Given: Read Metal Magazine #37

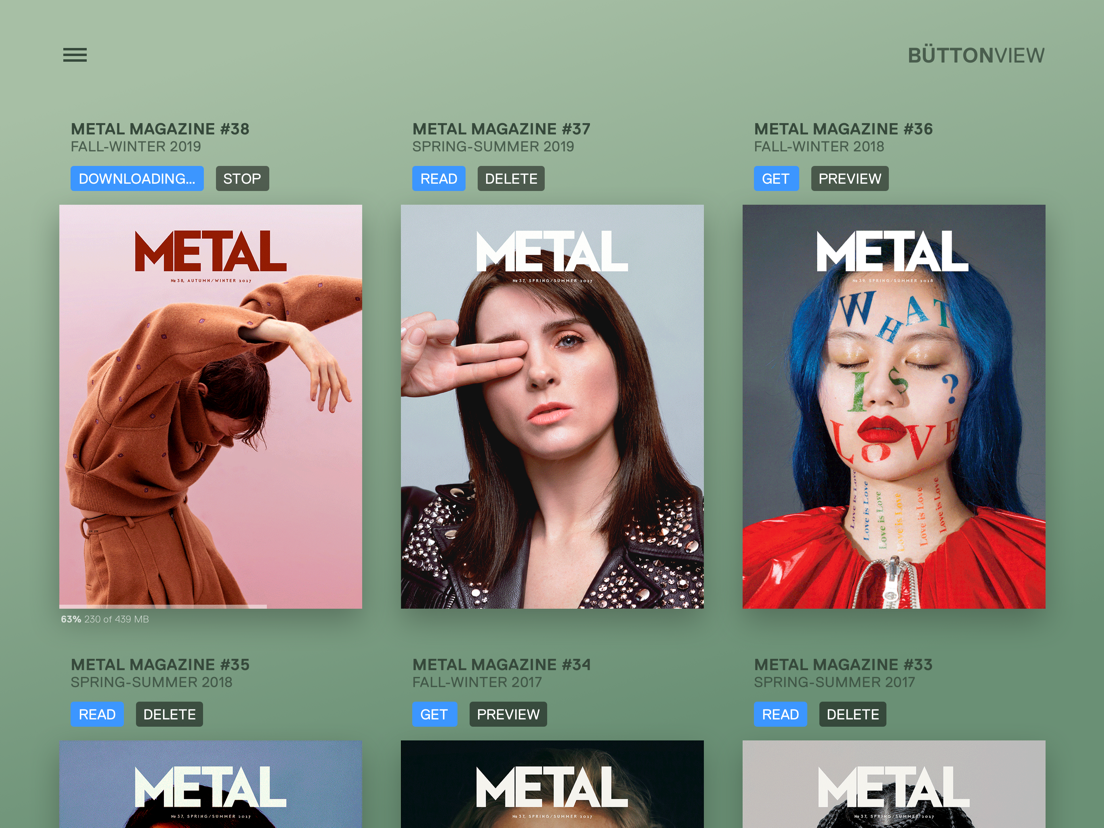Looking at the screenshot, I should click(x=439, y=179).
